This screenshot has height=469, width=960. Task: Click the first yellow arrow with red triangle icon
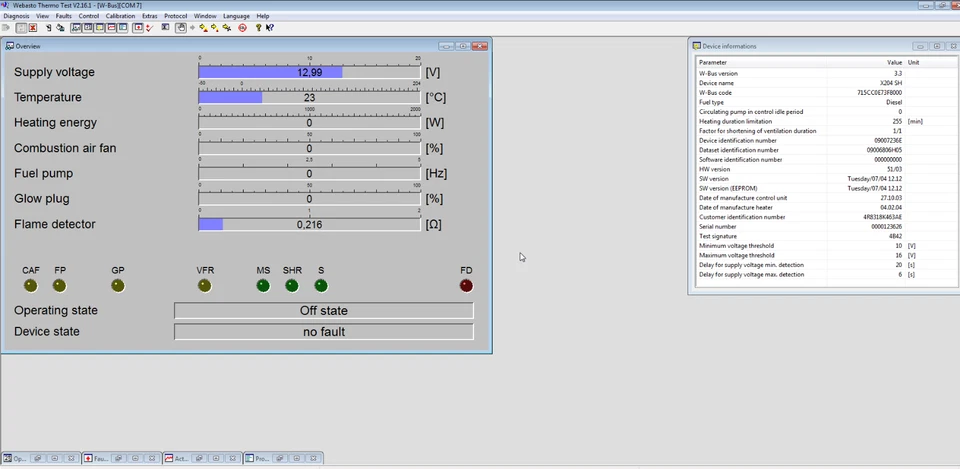[x=203, y=28]
